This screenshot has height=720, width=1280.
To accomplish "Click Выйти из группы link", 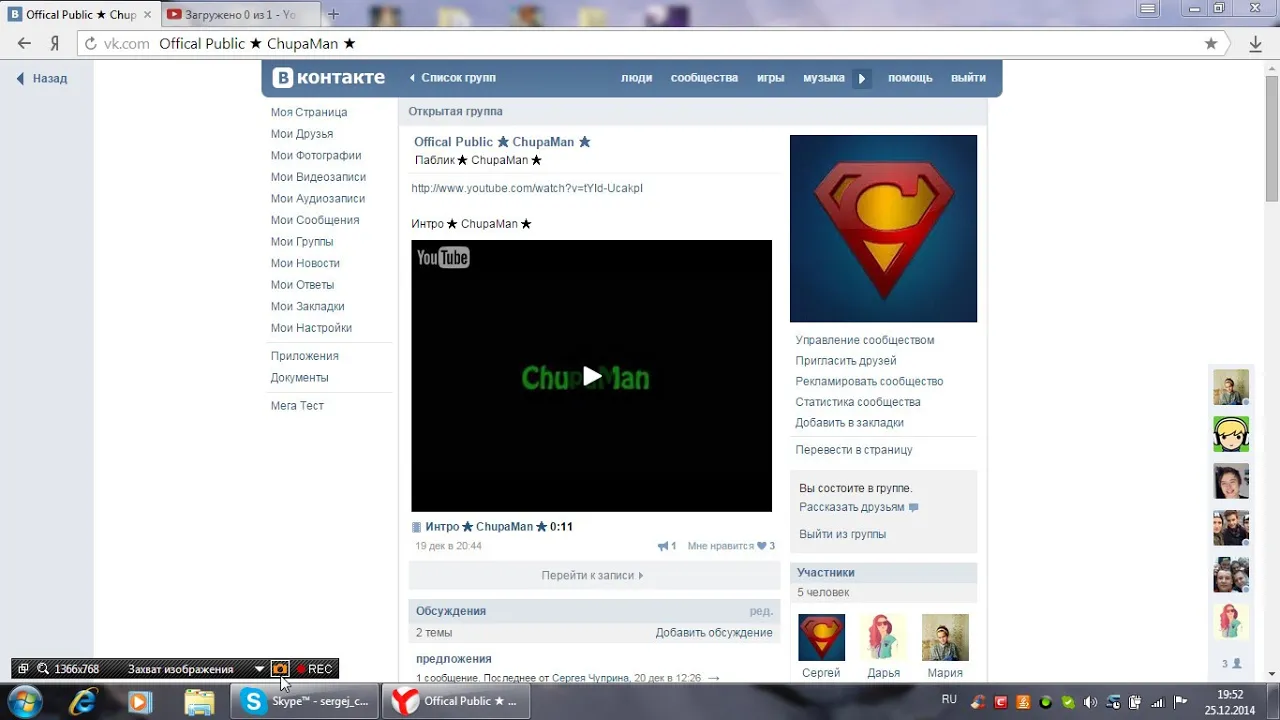I will click(842, 534).
